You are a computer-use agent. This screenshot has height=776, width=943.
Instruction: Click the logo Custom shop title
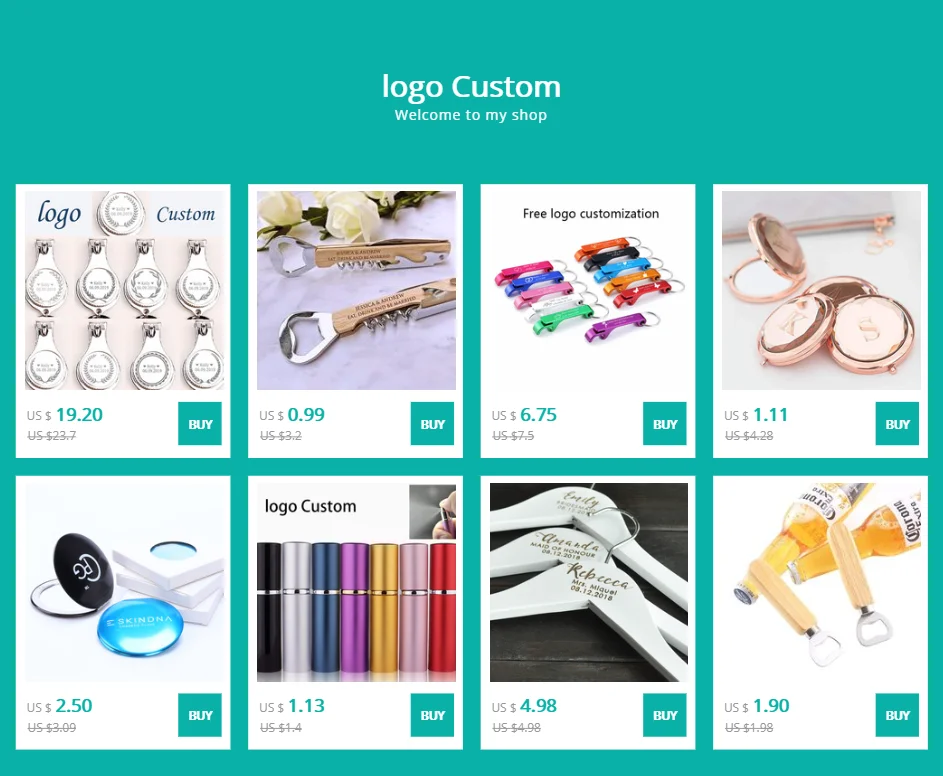tap(472, 87)
